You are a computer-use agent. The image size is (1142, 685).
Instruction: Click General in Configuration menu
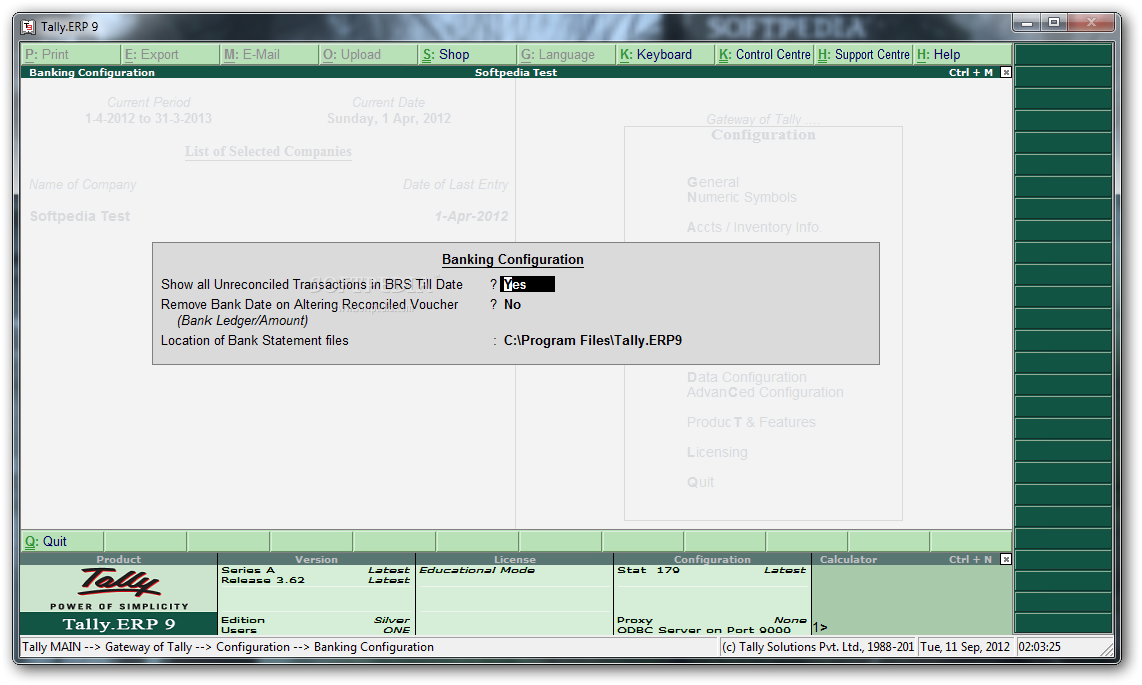[712, 182]
